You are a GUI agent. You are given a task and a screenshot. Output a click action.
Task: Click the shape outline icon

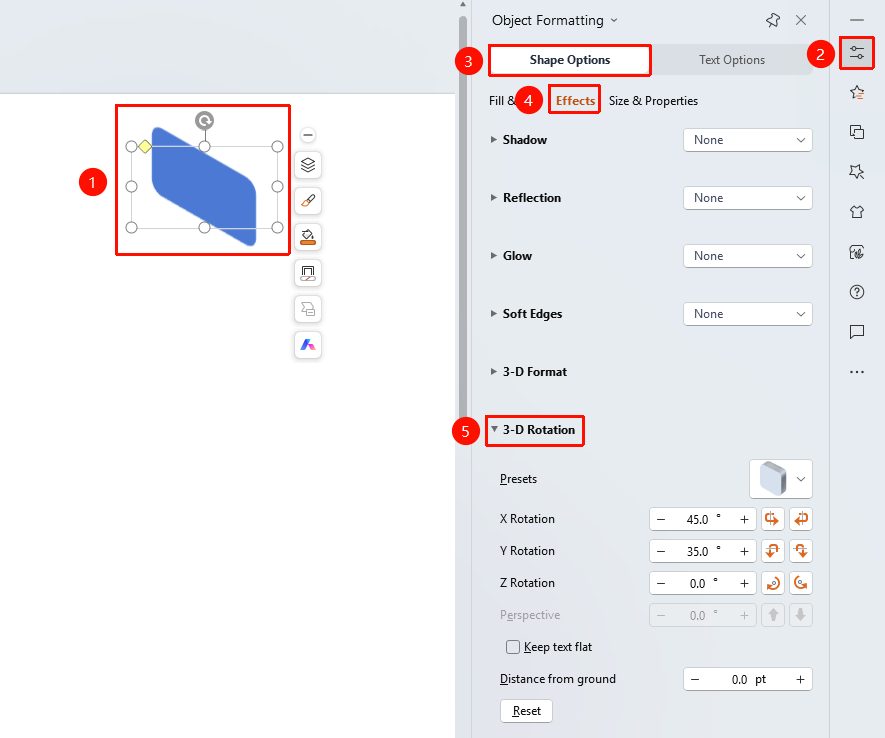(x=308, y=273)
